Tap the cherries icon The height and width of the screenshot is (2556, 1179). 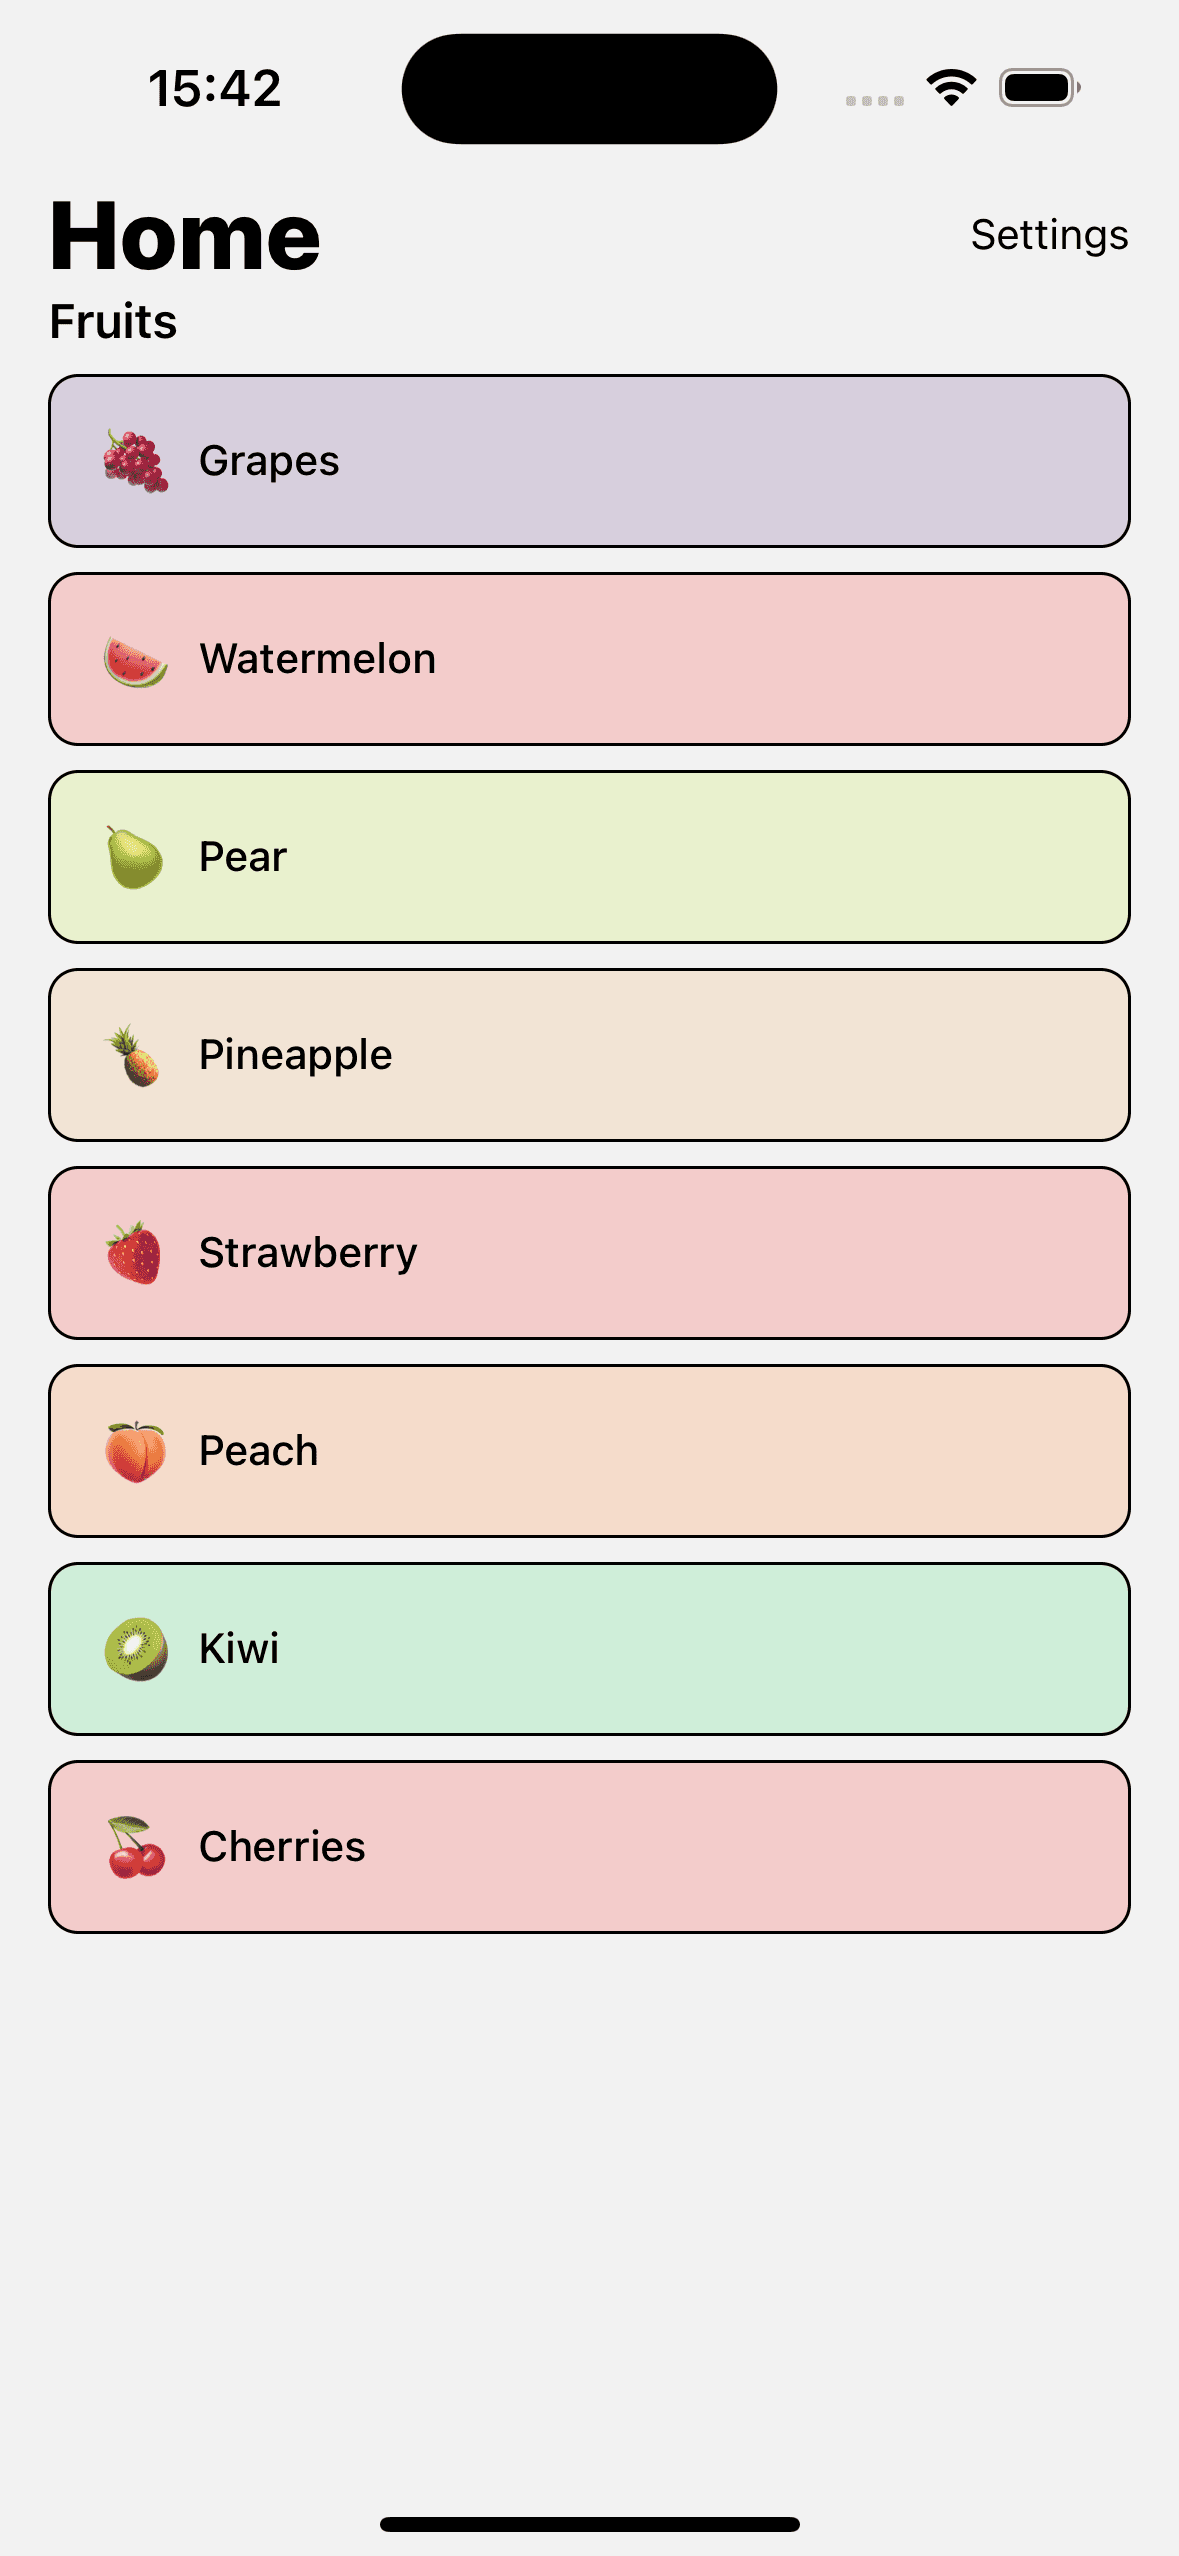(136, 1847)
